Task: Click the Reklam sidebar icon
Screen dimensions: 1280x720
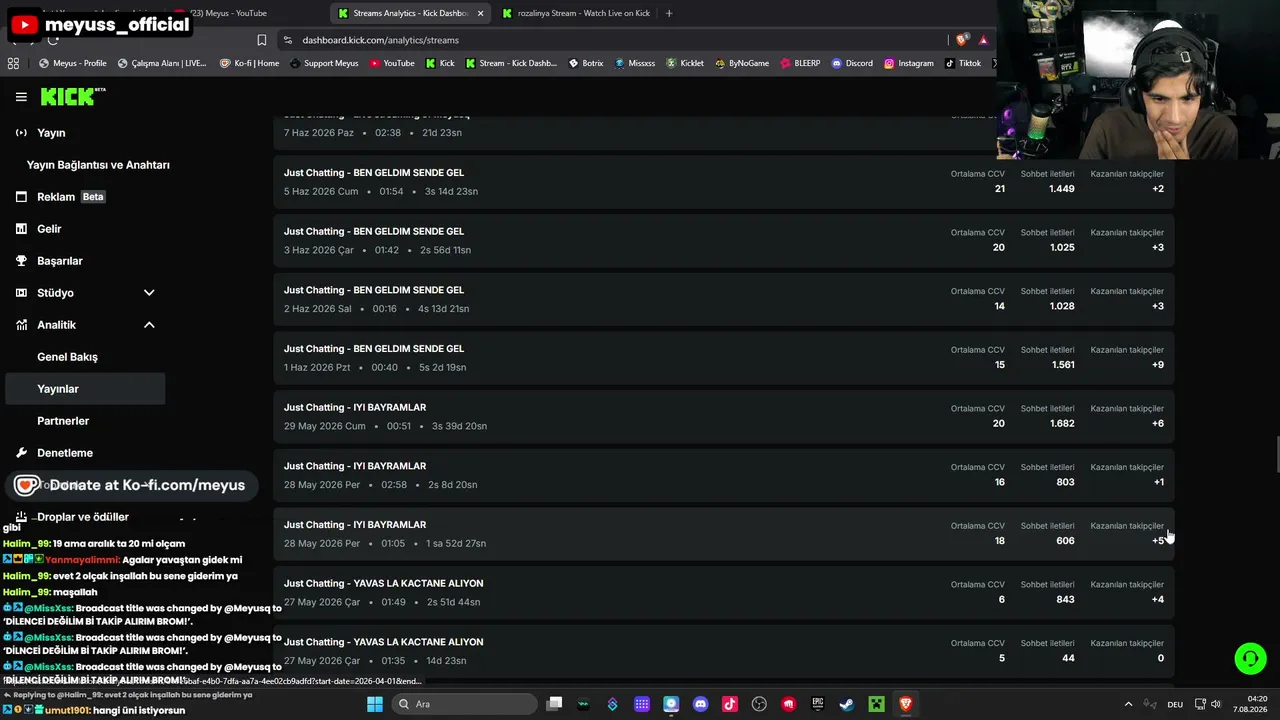Action: 21,197
